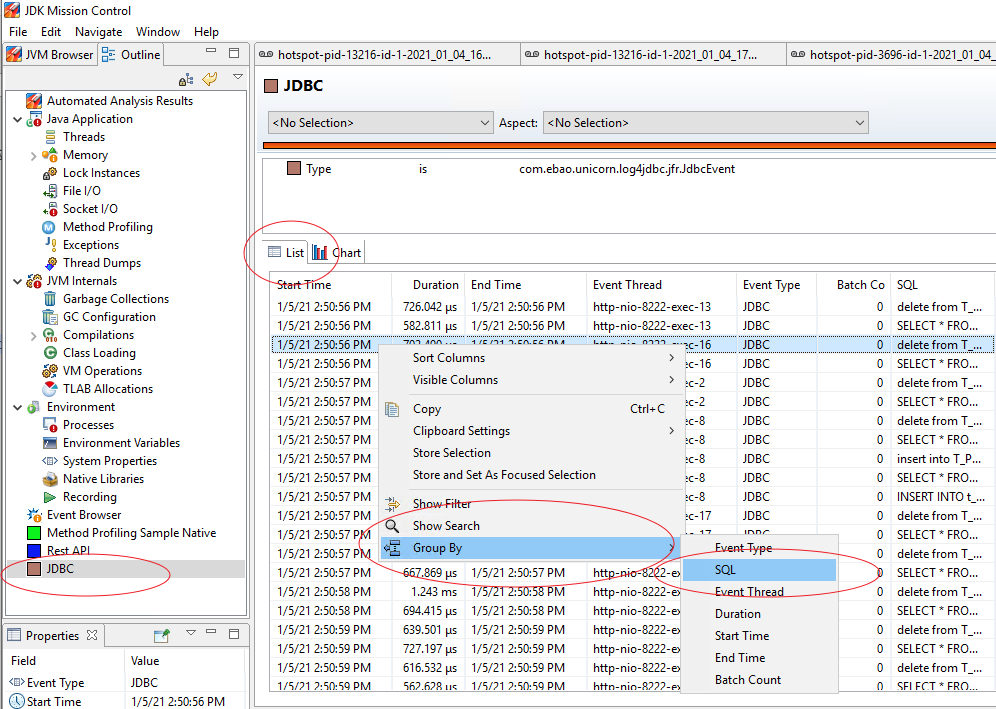This screenshot has height=709, width=996.
Task: Open the Aspect dropdown
Action: click(x=705, y=123)
